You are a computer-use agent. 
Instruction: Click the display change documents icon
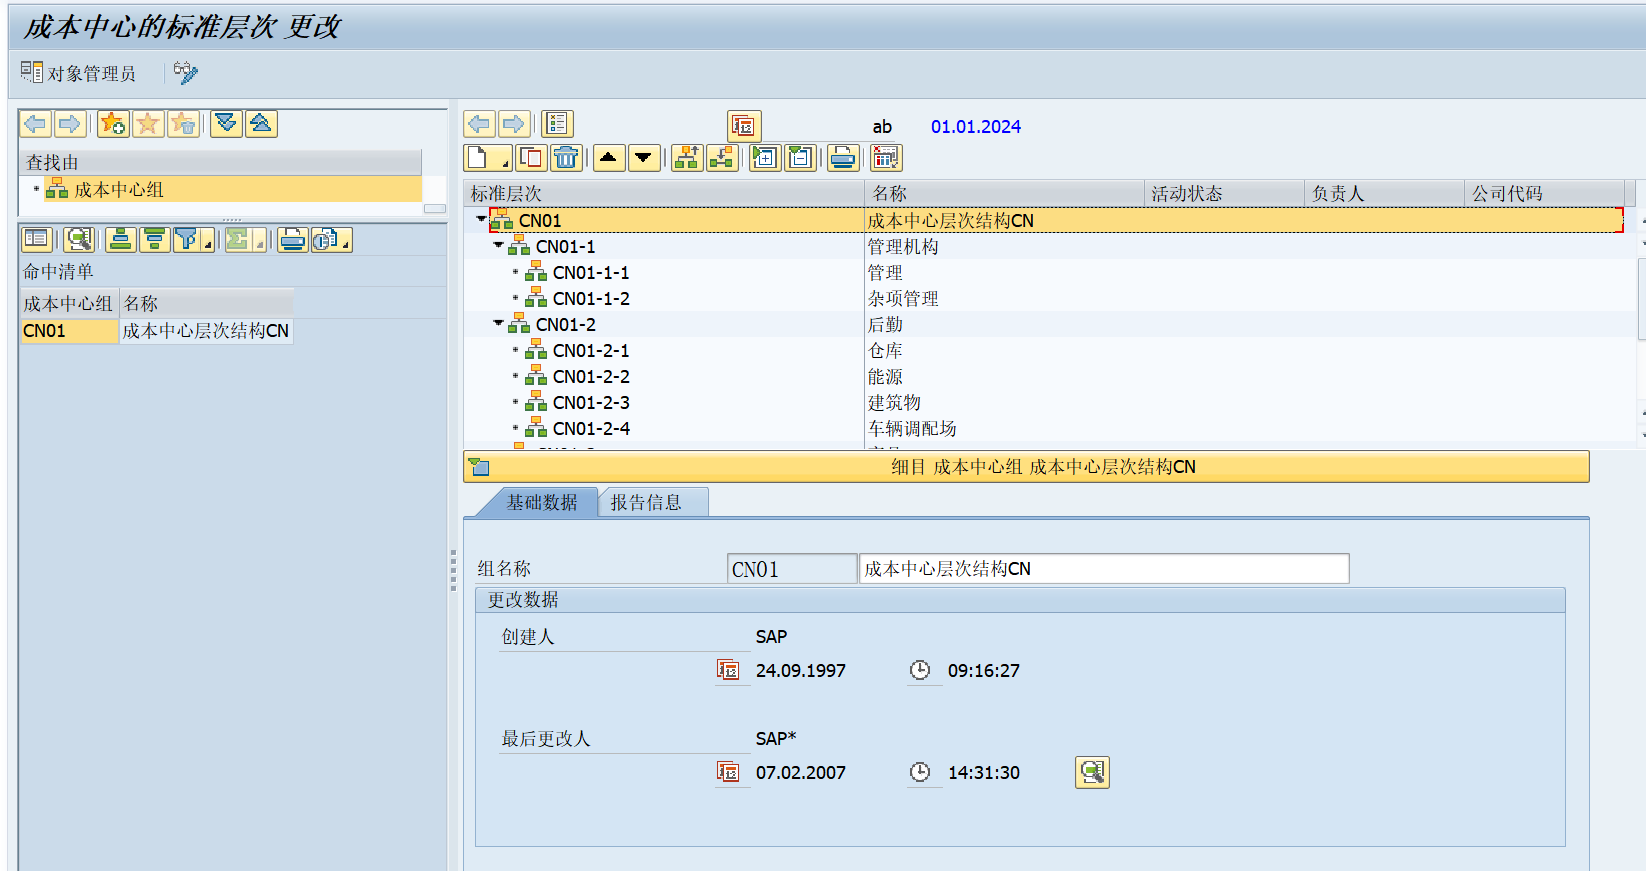[1092, 772]
